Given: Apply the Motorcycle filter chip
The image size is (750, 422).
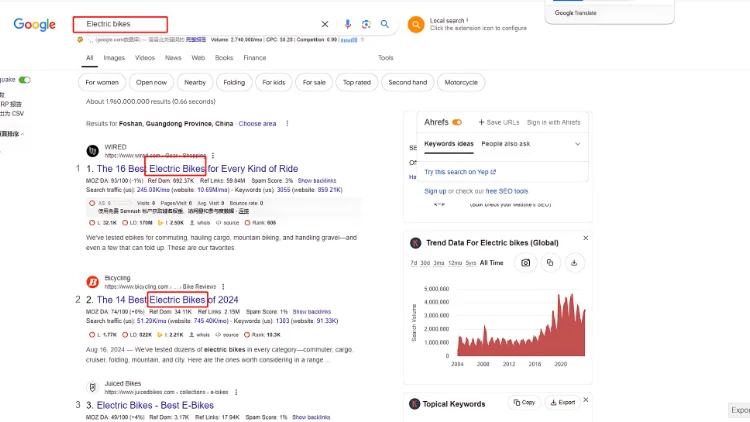Looking at the screenshot, I should point(461,82).
